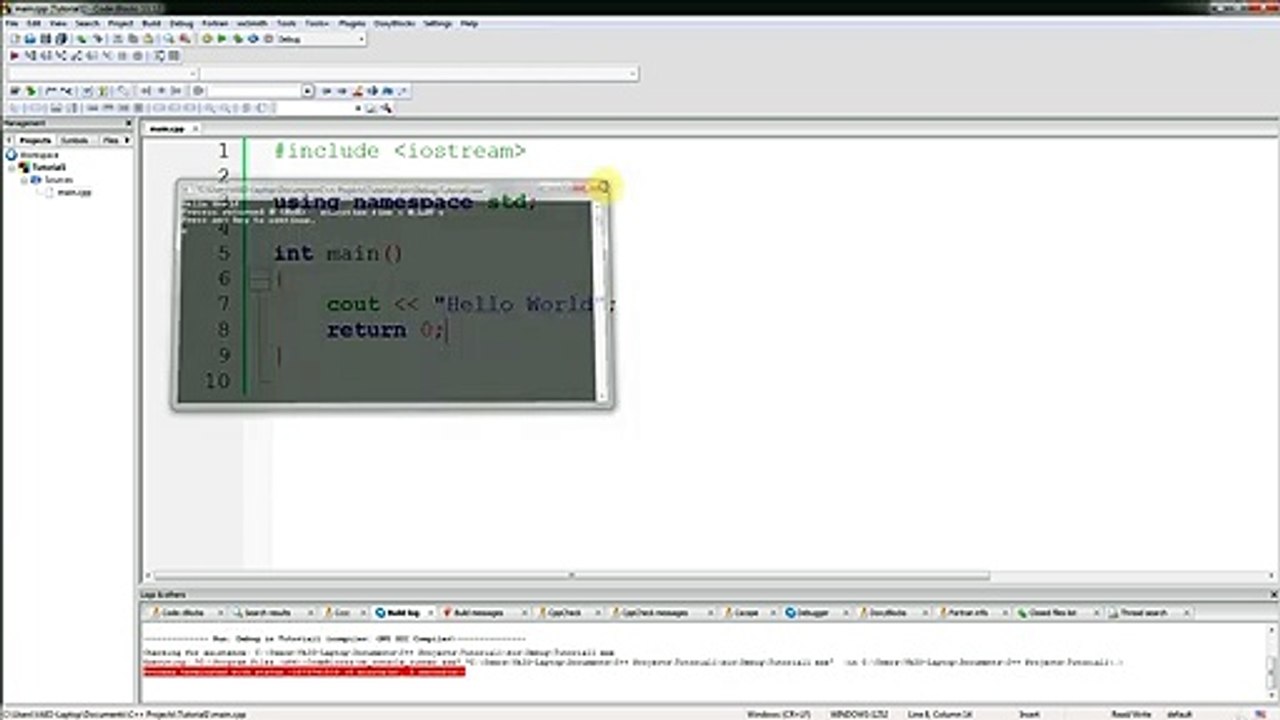This screenshot has height=720, width=1280.
Task: Click the Save all files icon
Action: [61, 39]
